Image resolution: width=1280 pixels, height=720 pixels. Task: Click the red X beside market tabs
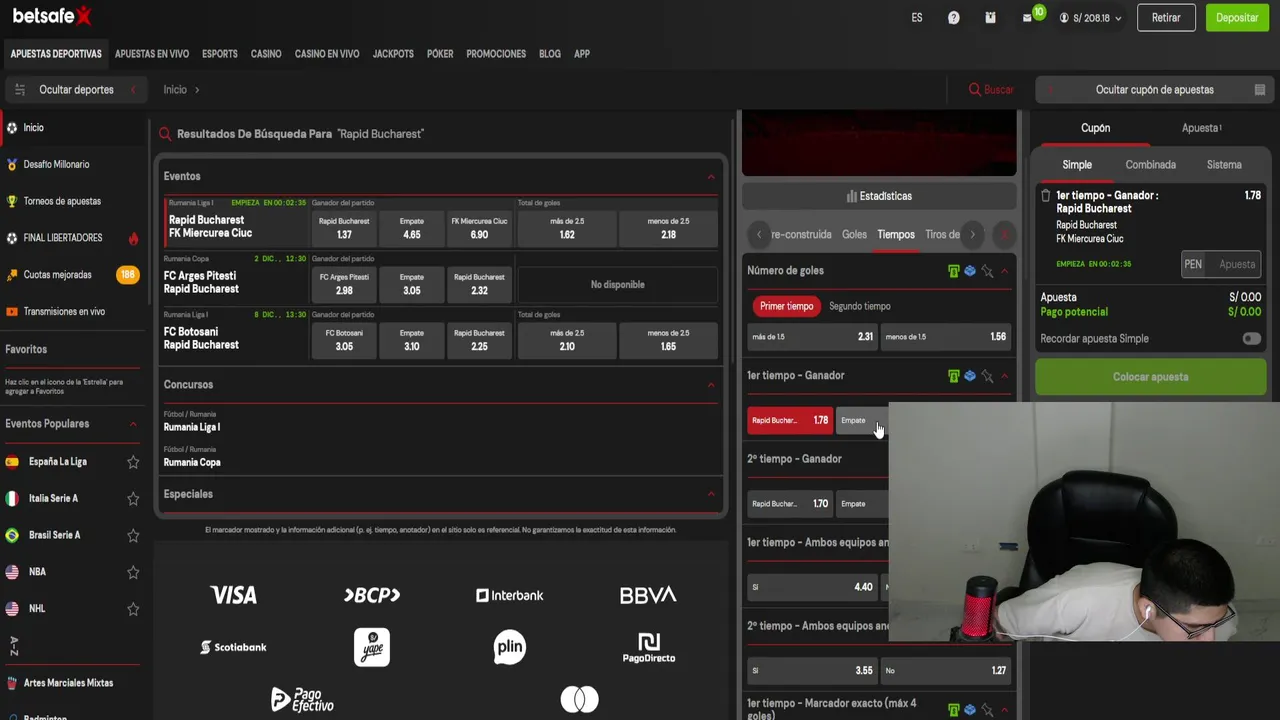tap(1004, 235)
